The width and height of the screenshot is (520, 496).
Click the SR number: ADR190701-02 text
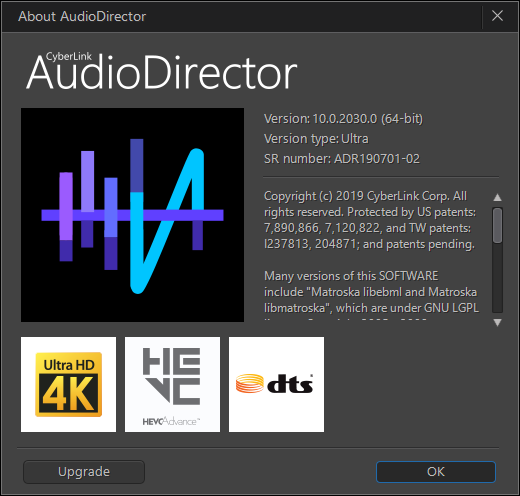[342, 159]
